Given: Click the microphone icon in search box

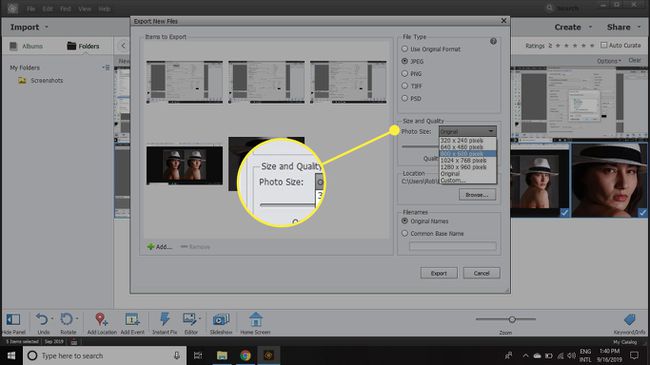Looking at the screenshot, I should (x=177, y=355).
